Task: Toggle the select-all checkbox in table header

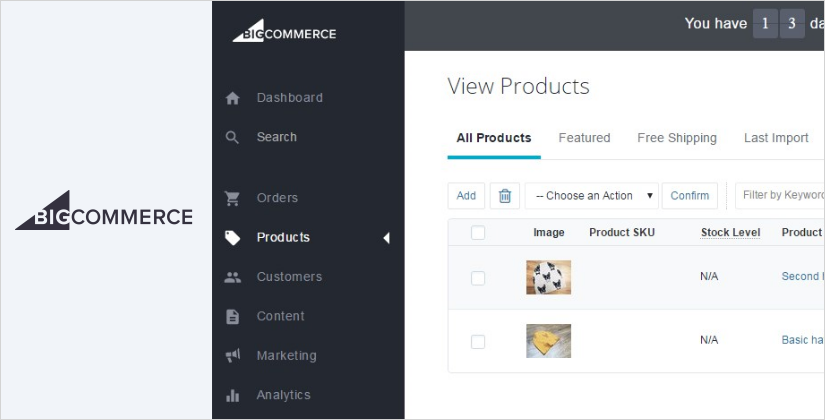Action: click(x=478, y=233)
